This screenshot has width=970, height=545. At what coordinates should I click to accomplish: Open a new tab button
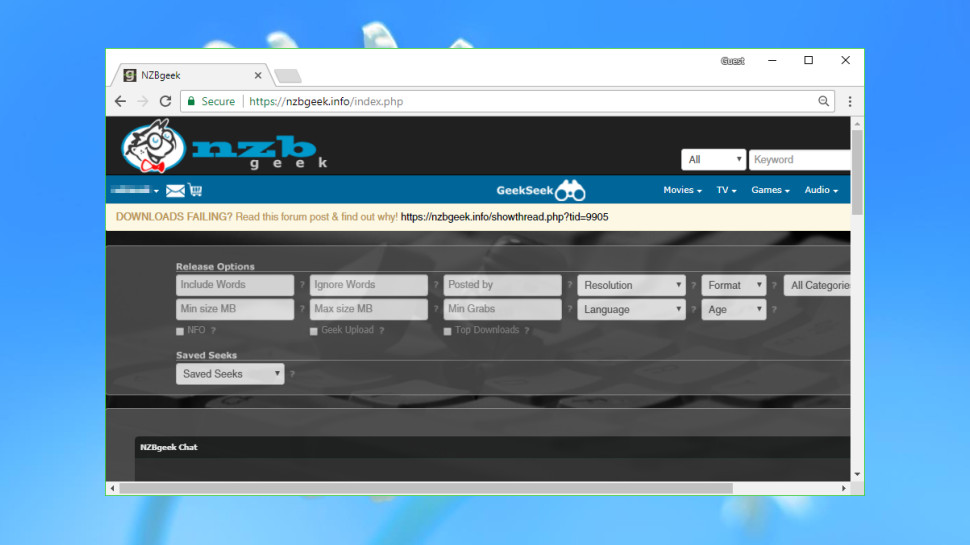point(288,76)
